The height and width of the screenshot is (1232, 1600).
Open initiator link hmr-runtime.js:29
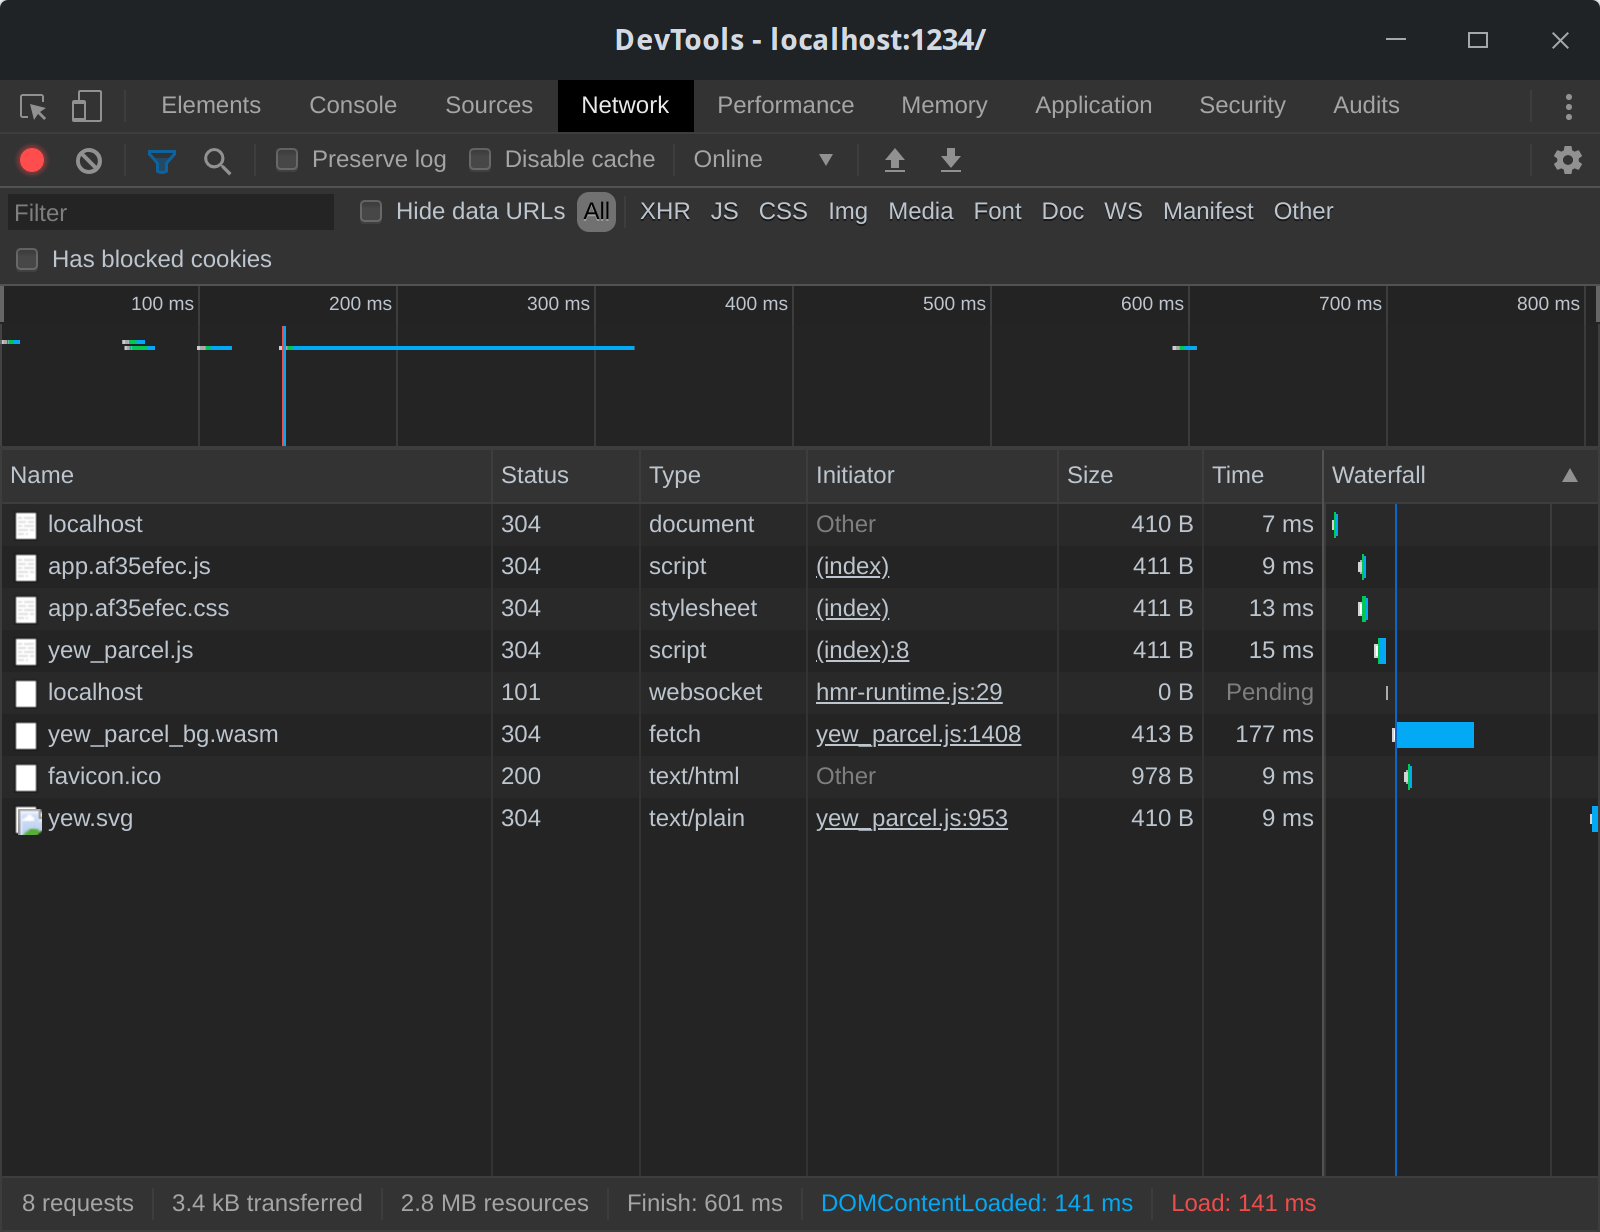click(909, 692)
